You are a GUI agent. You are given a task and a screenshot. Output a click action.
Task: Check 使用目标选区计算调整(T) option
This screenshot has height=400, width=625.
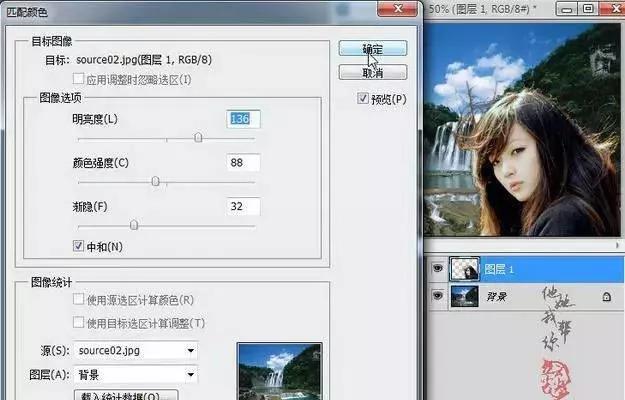click(x=79, y=322)
